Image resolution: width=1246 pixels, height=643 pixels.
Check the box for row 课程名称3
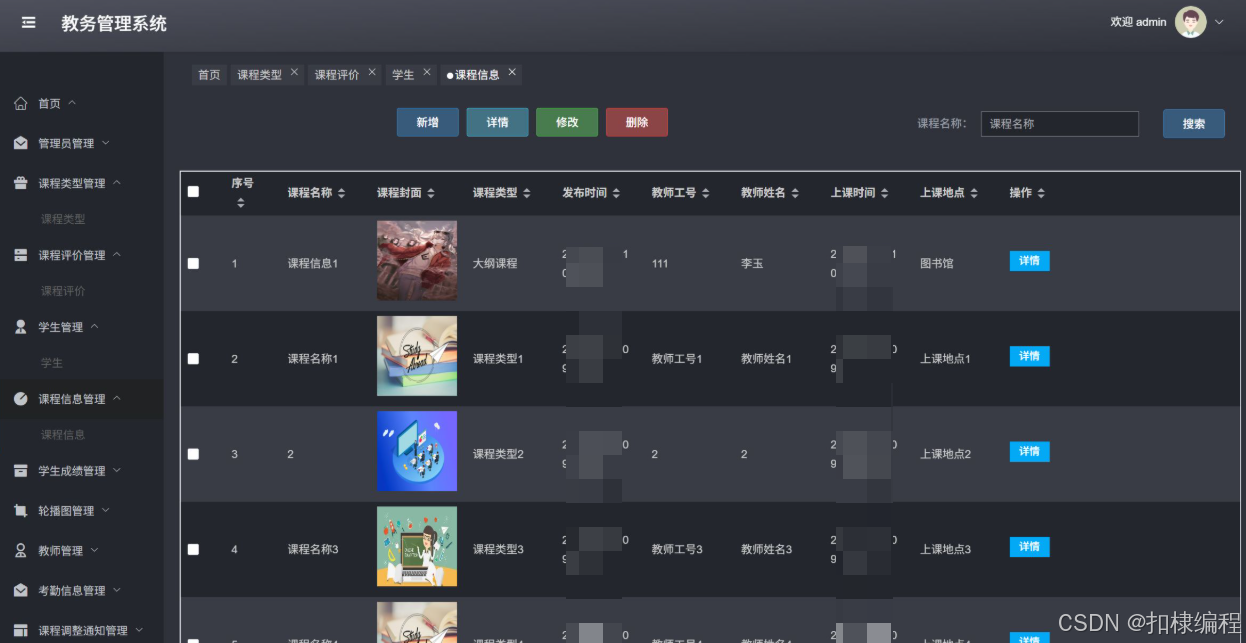coord(193,549)
